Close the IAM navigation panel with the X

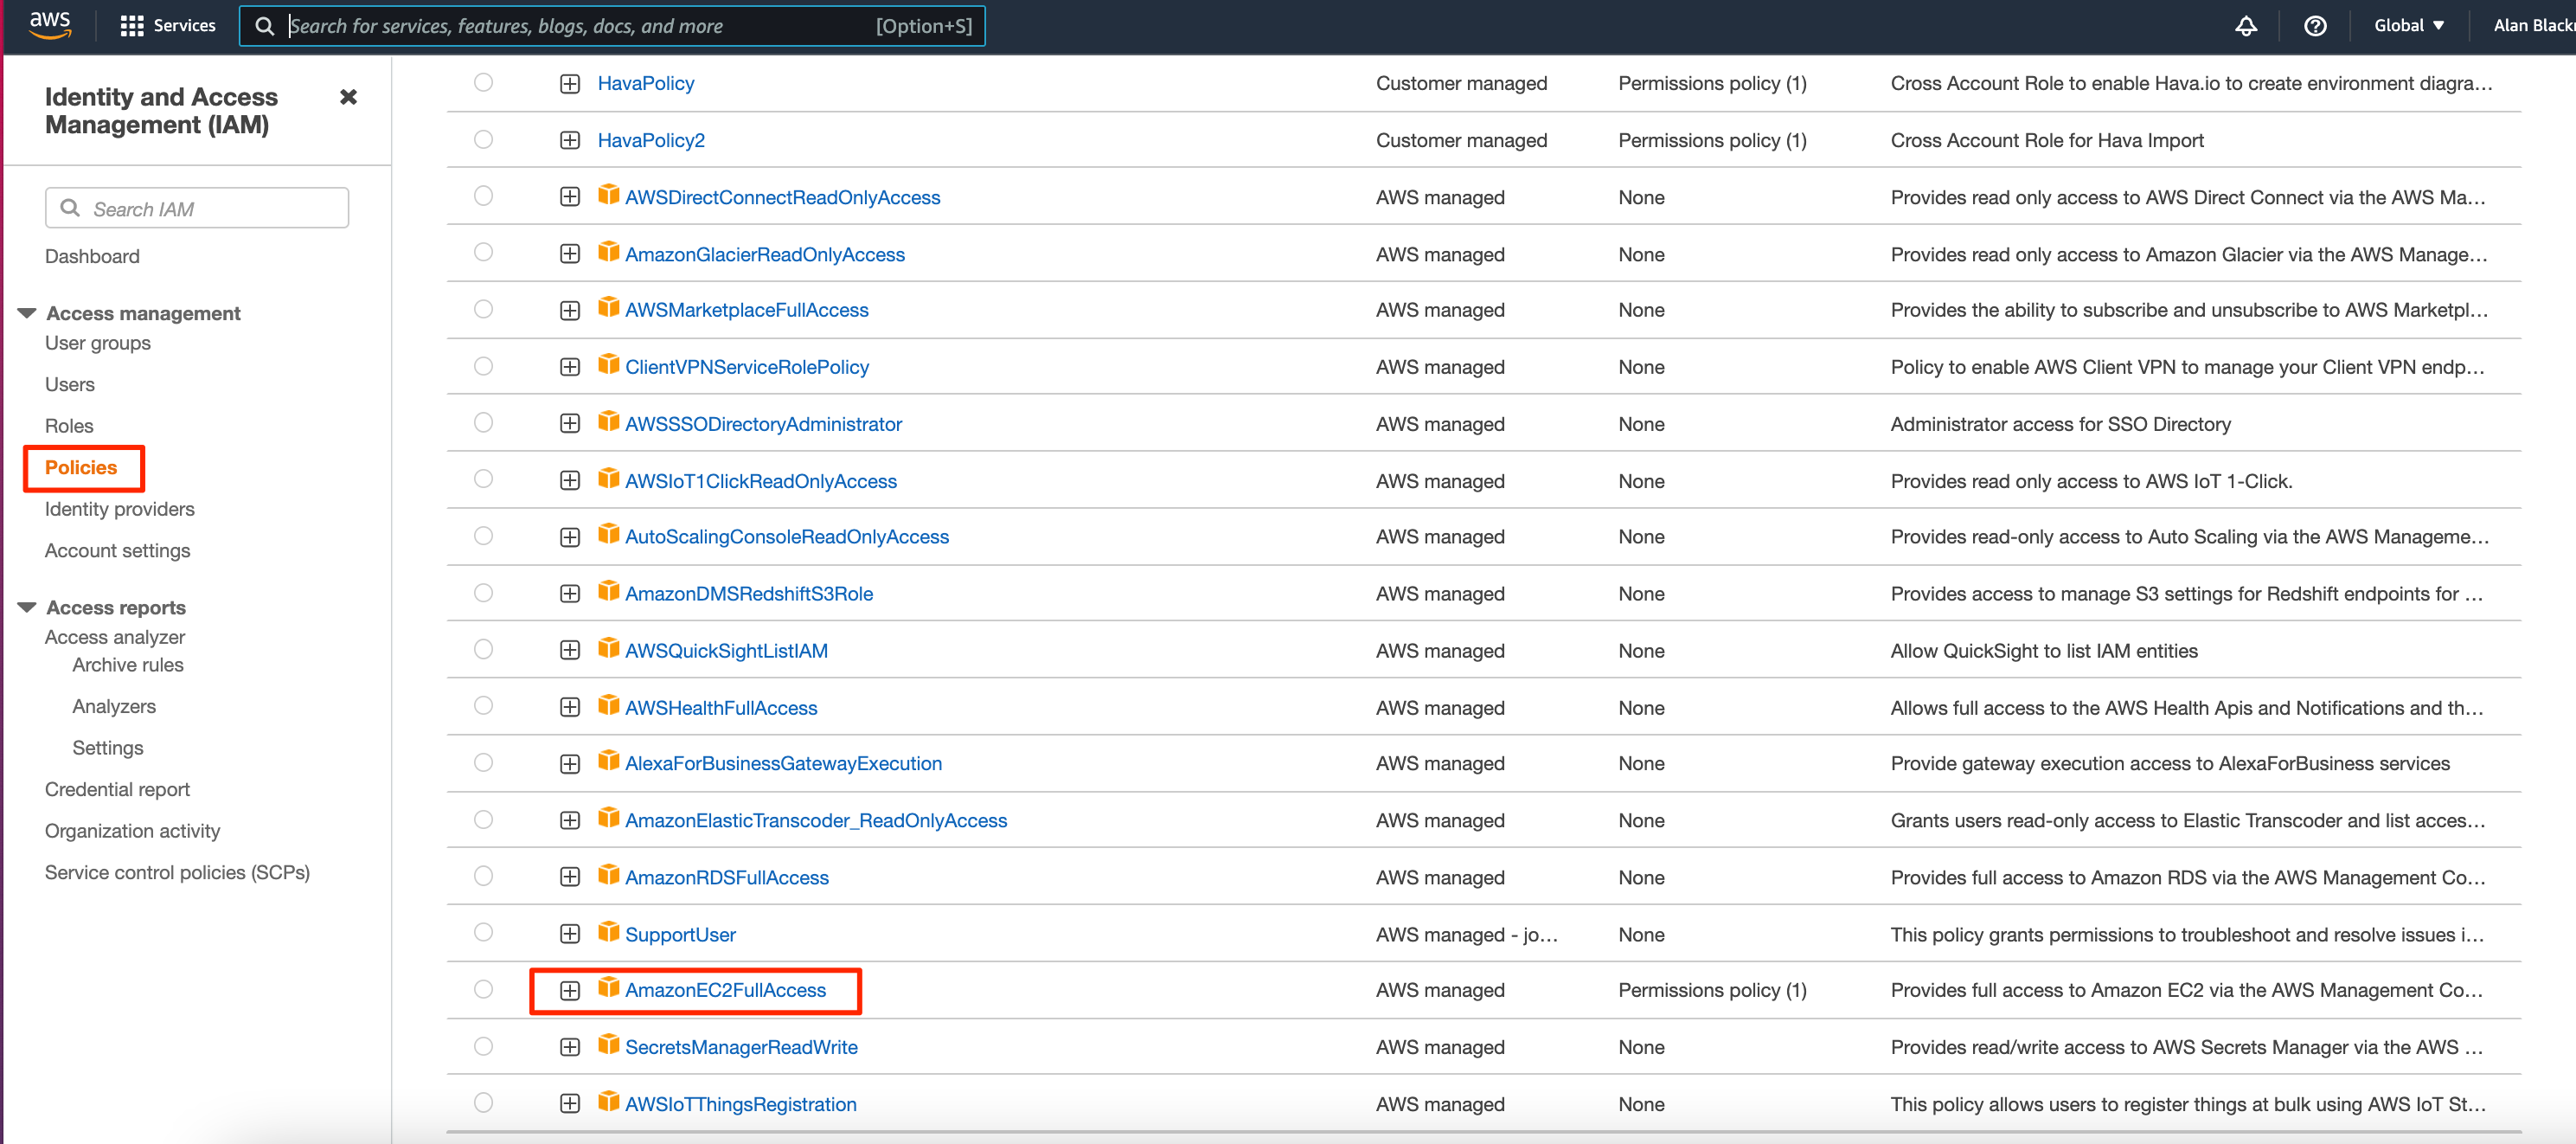(x=348, y=97)
